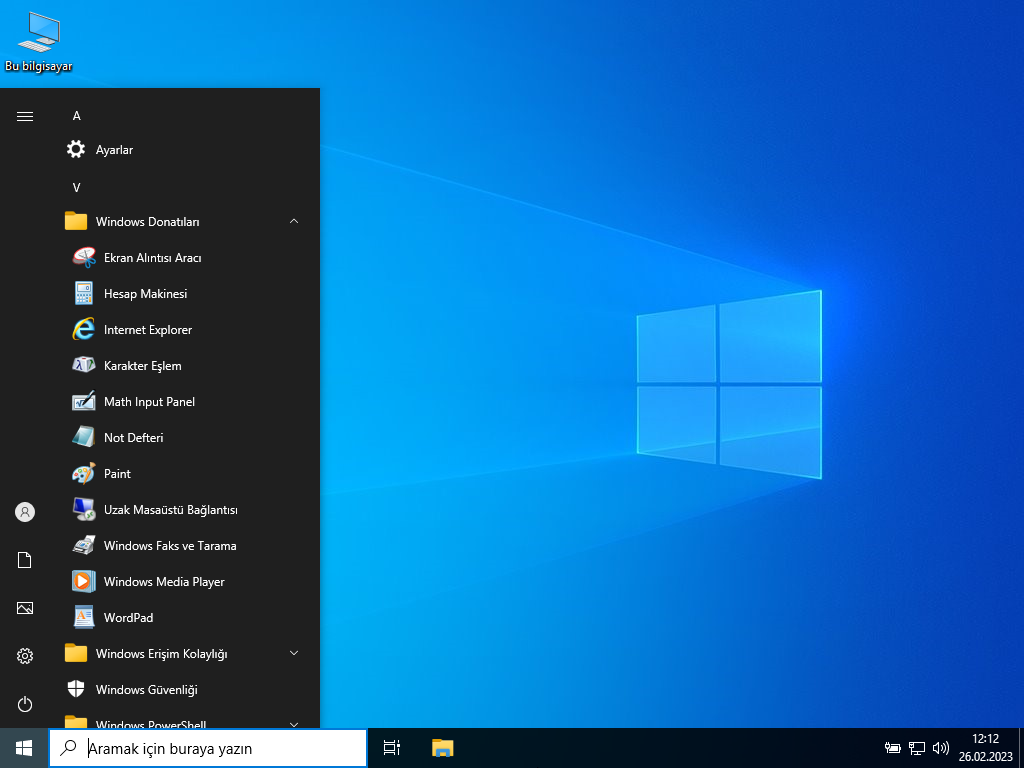
Task: Open Karakter Eşlem icon
Action: pos(84,365)
